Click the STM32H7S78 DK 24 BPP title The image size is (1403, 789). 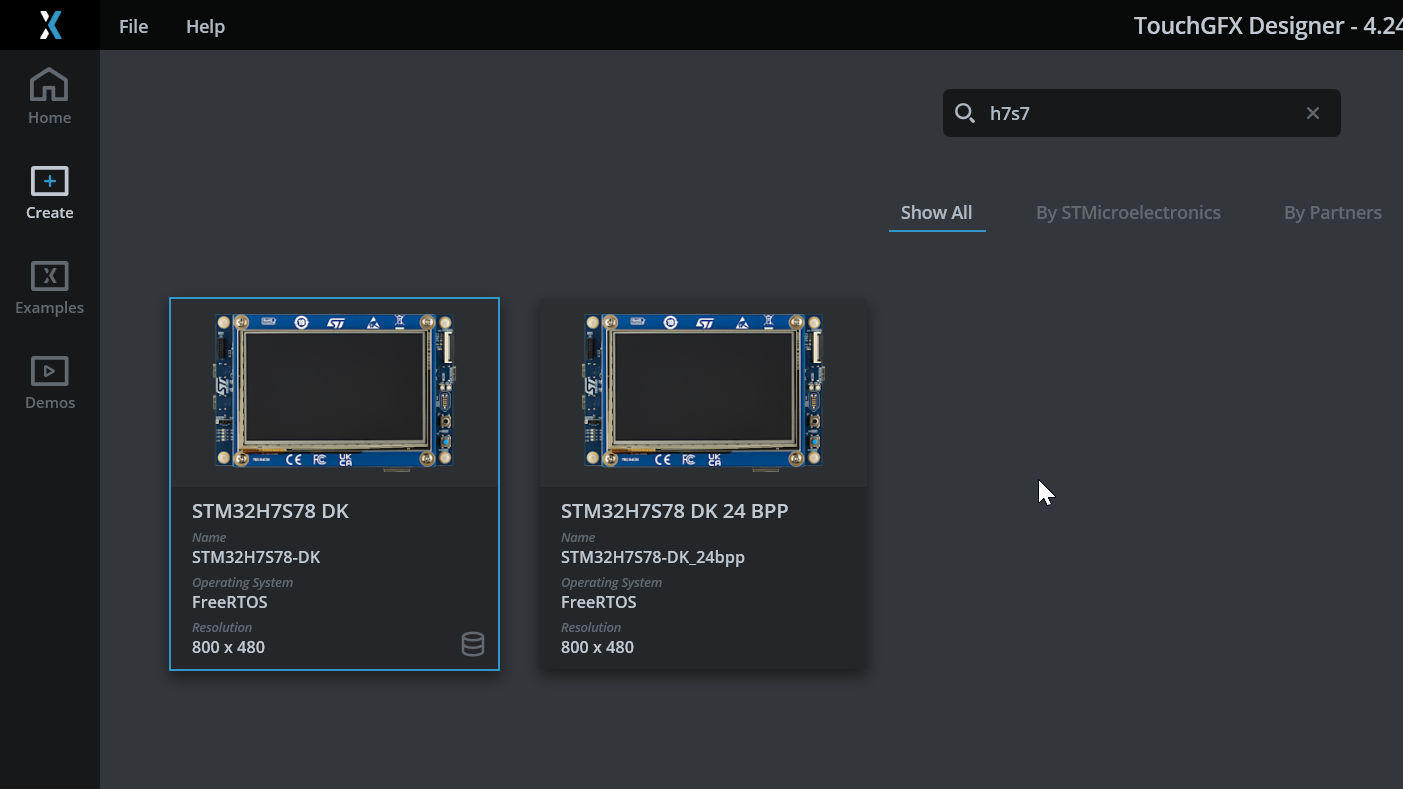point(675,511)
